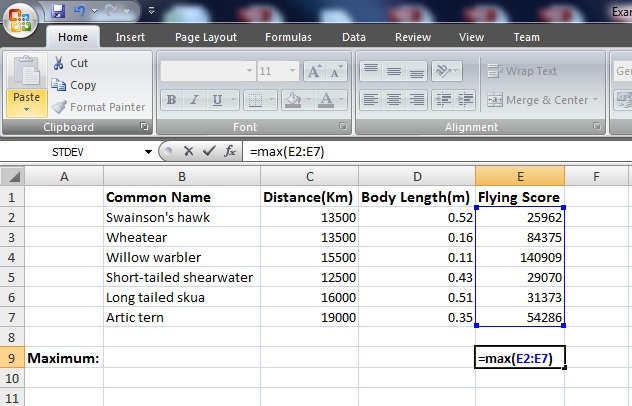Toggle Wrap Text
This screenshot has width=632, height=406.
pos(522,71)
